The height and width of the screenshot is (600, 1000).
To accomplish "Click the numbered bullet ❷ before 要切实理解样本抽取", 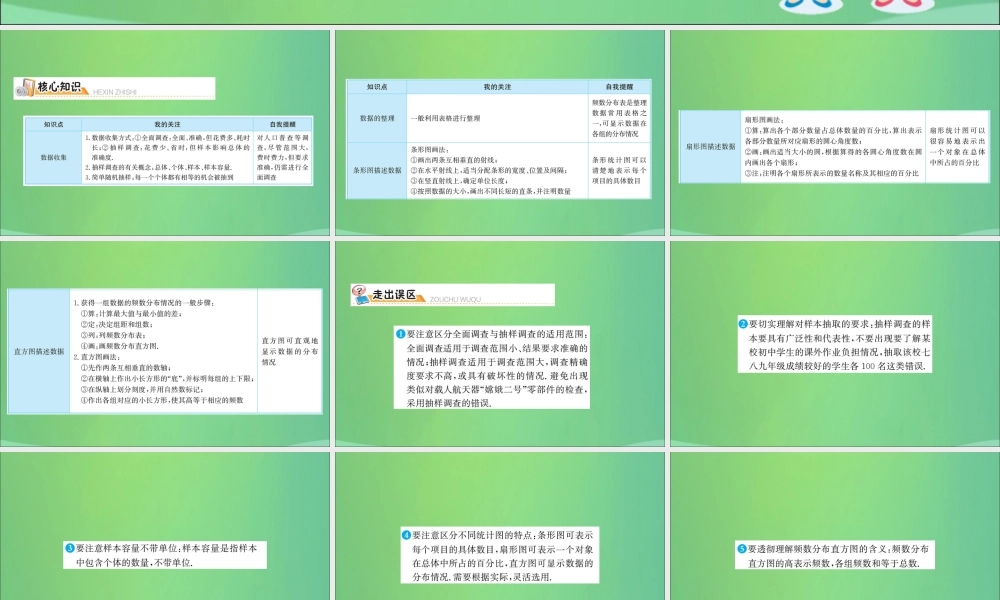I will point(743,324).
